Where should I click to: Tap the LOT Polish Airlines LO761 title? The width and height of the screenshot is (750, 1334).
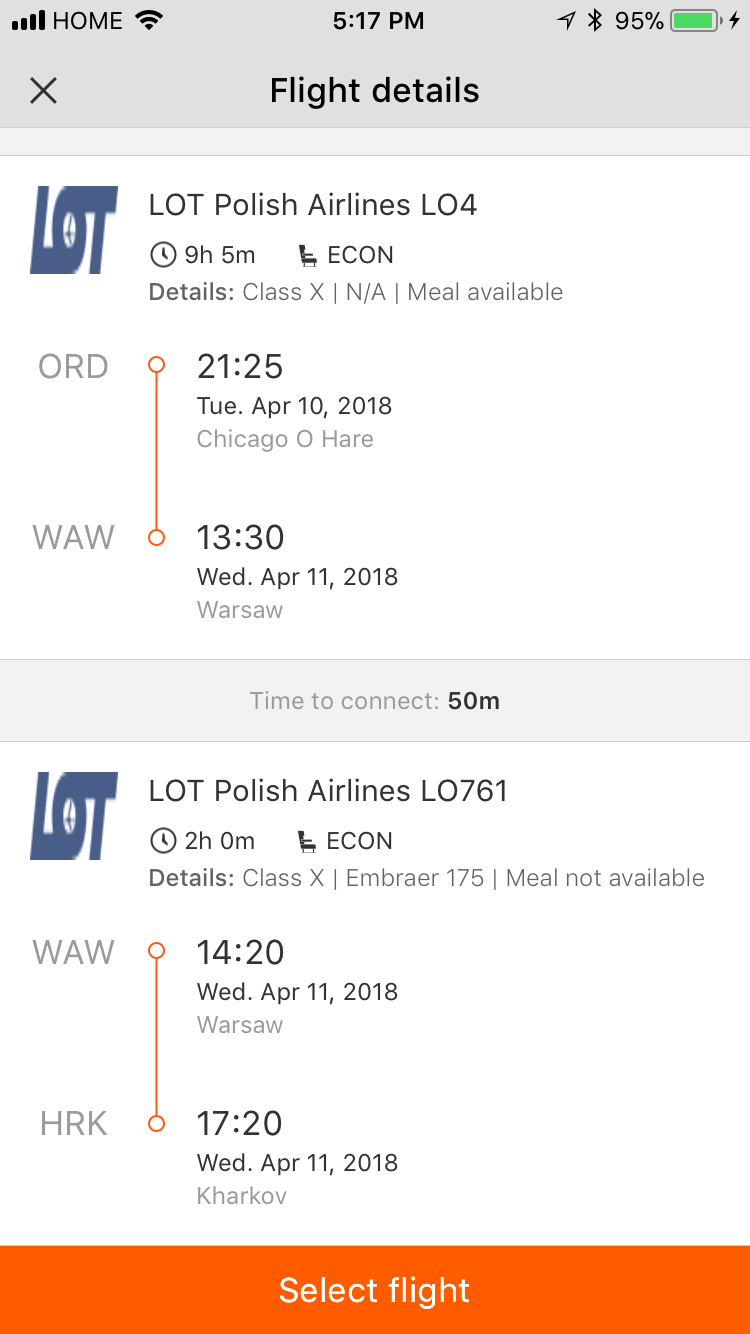coord(328,791)
